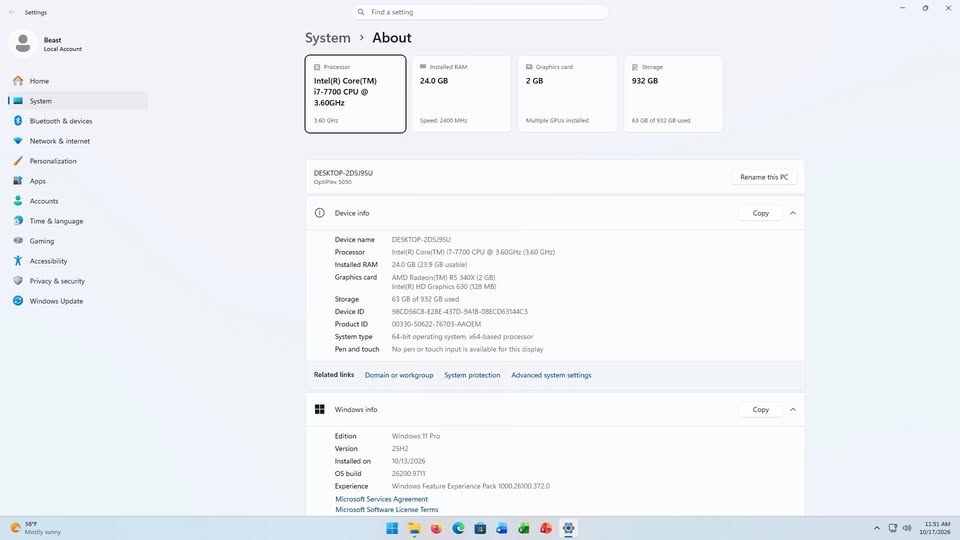Open the Domain or workgroup link
The height and width of the screenshot is (540, 960).
399,375
